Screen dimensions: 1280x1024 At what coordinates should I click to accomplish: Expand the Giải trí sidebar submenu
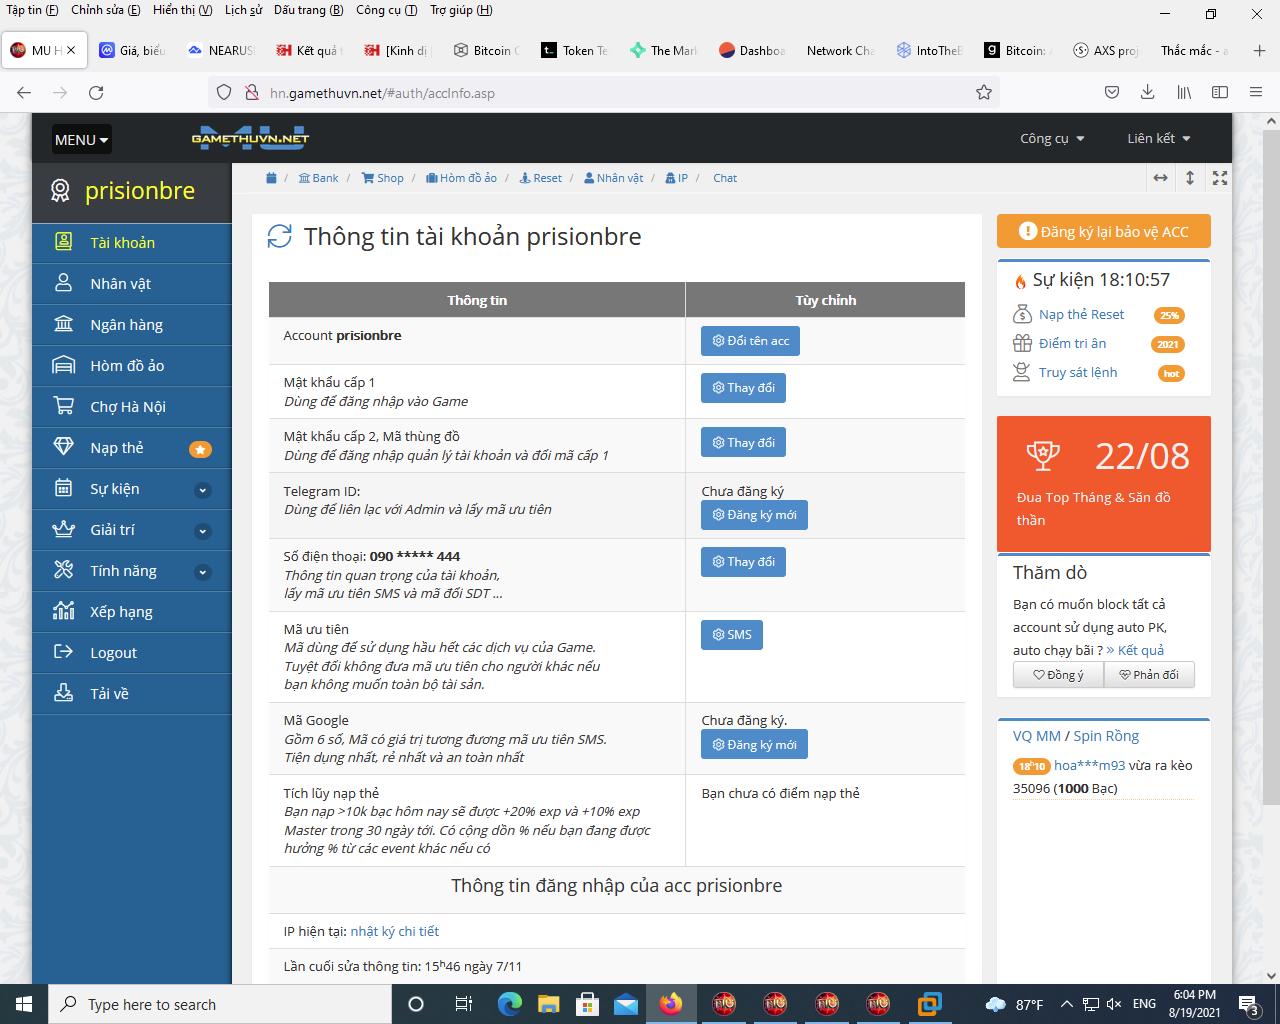click(x=203, y=531)
